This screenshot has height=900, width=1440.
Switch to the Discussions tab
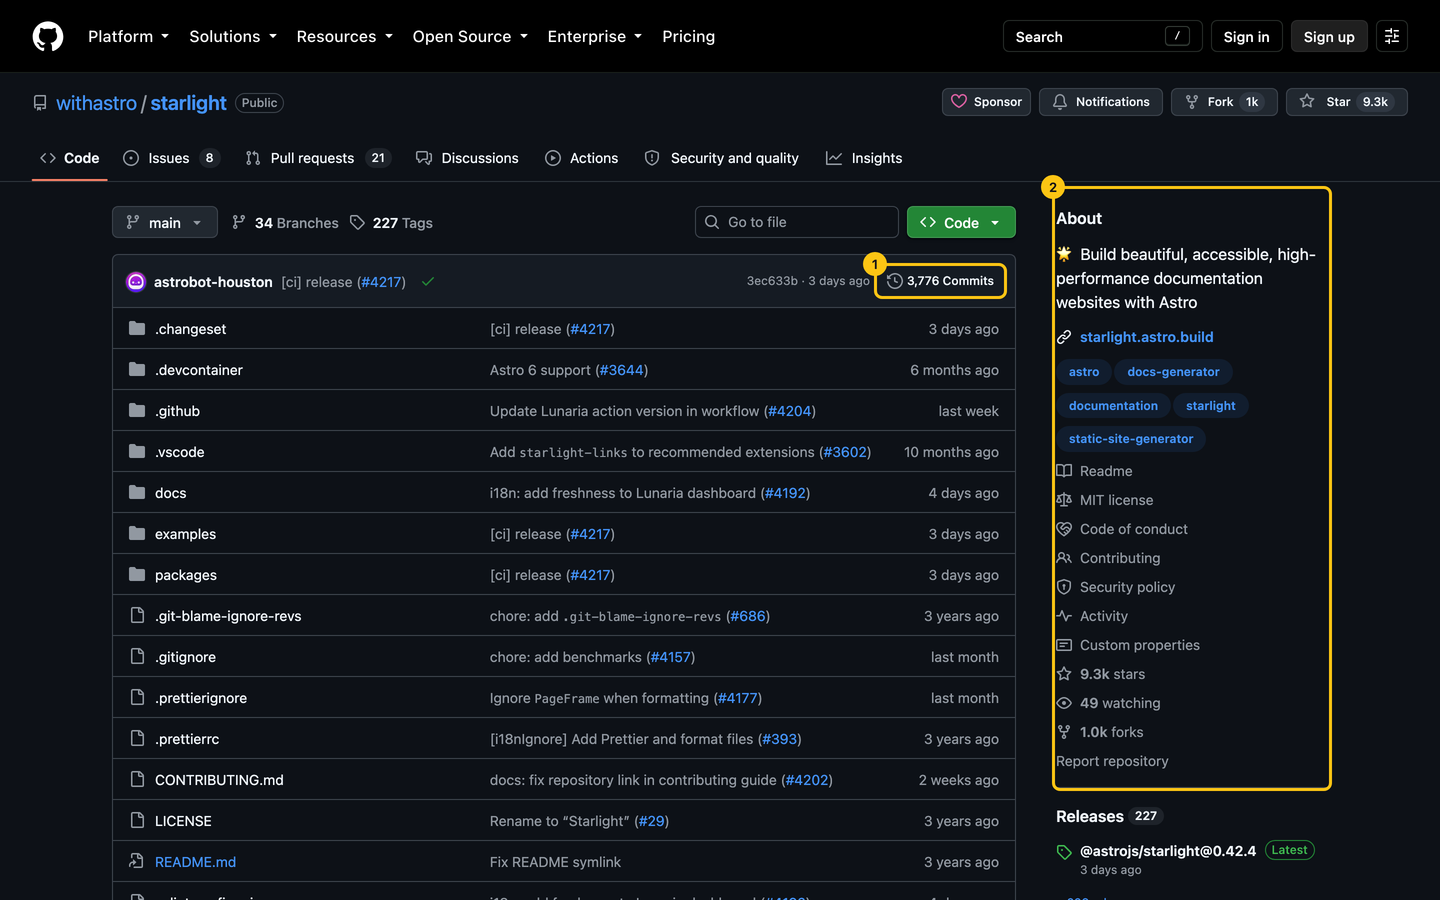tap(467, 158)
